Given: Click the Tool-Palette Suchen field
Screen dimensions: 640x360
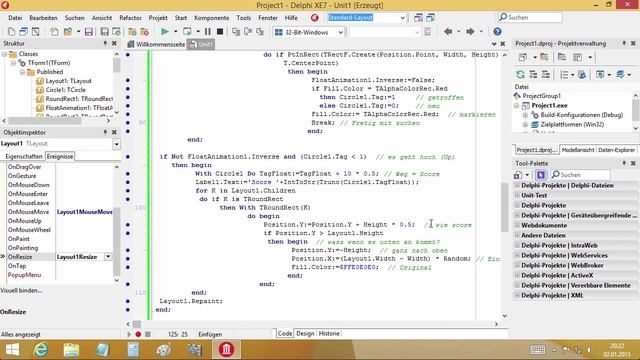Looking at the screenshot, I should [580, 175].
